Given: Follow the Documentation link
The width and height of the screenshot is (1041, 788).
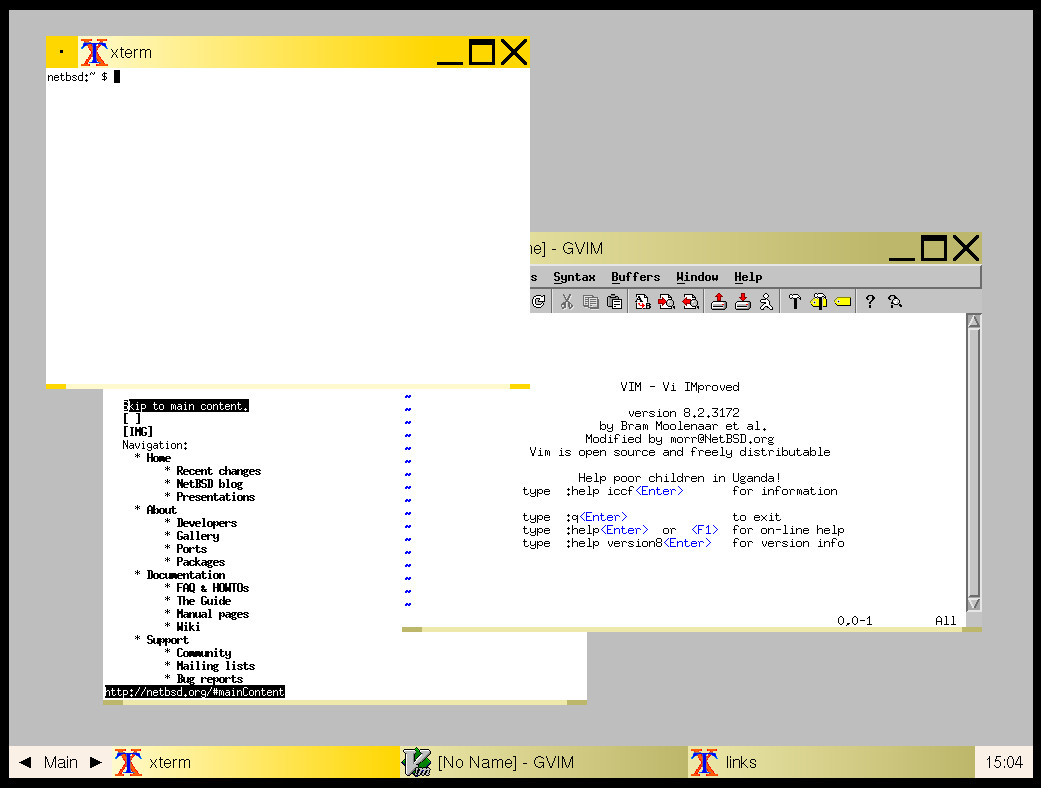Looking at the screenshot, I should click(x=186, y=575).
